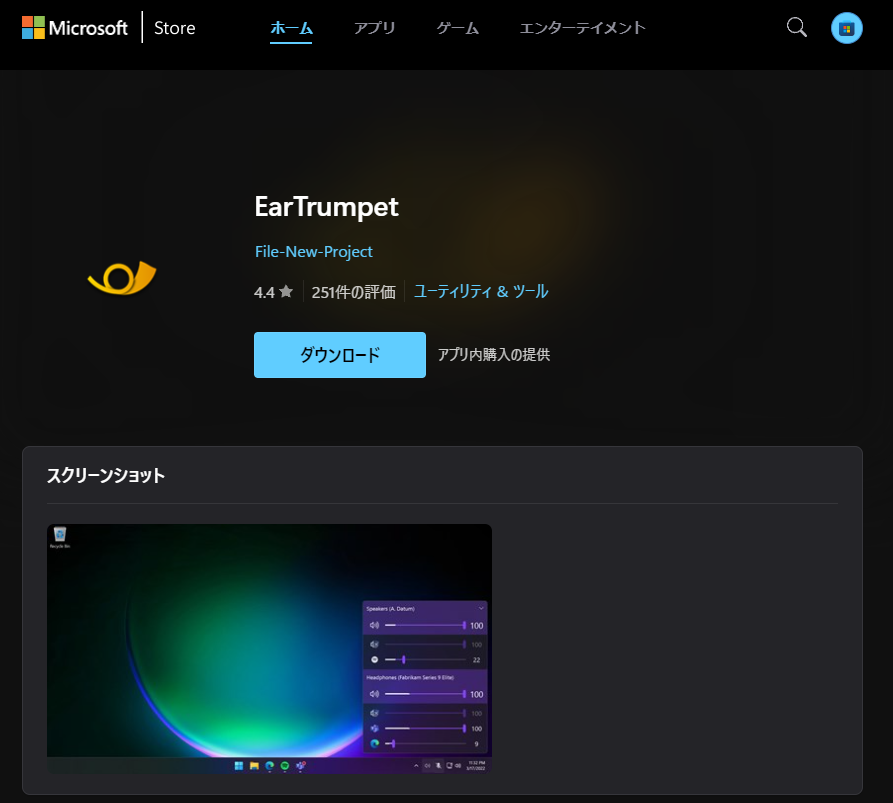The width and height of the screenshot is (893, 803).
Task: Open the ユーティリティ & ツール category link
Action: [481, 292]
